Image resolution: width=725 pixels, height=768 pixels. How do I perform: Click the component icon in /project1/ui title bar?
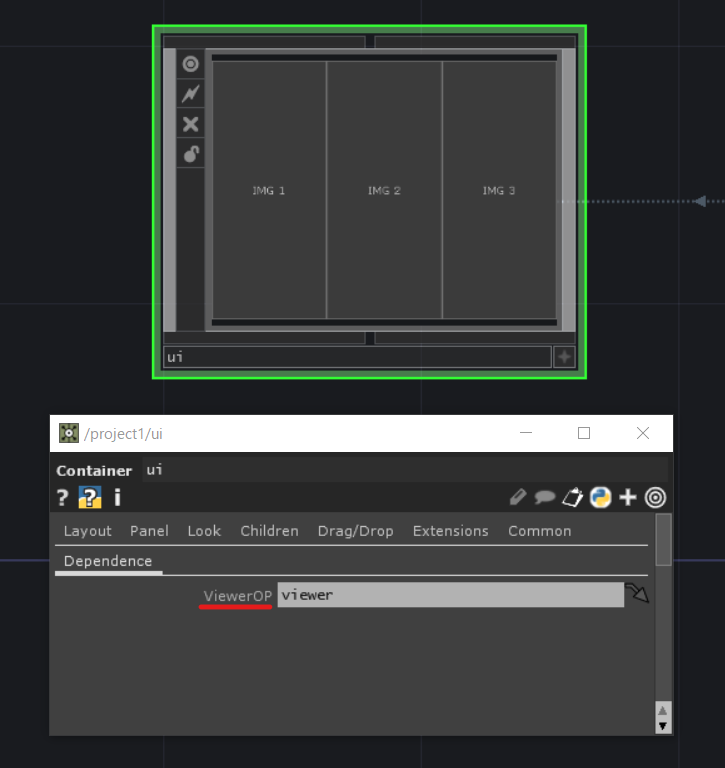[69, 433]
